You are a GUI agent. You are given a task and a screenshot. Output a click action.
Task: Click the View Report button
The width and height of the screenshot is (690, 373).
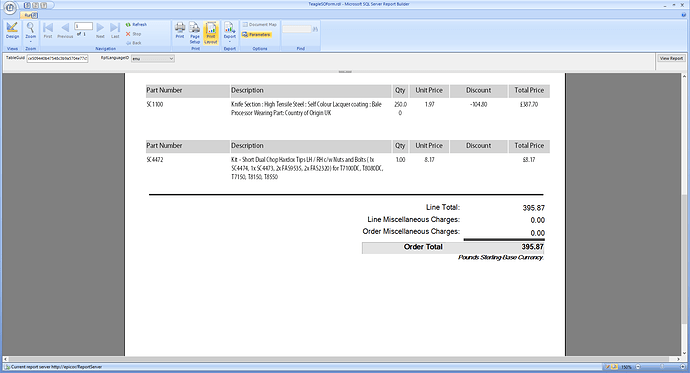point(671,58)
